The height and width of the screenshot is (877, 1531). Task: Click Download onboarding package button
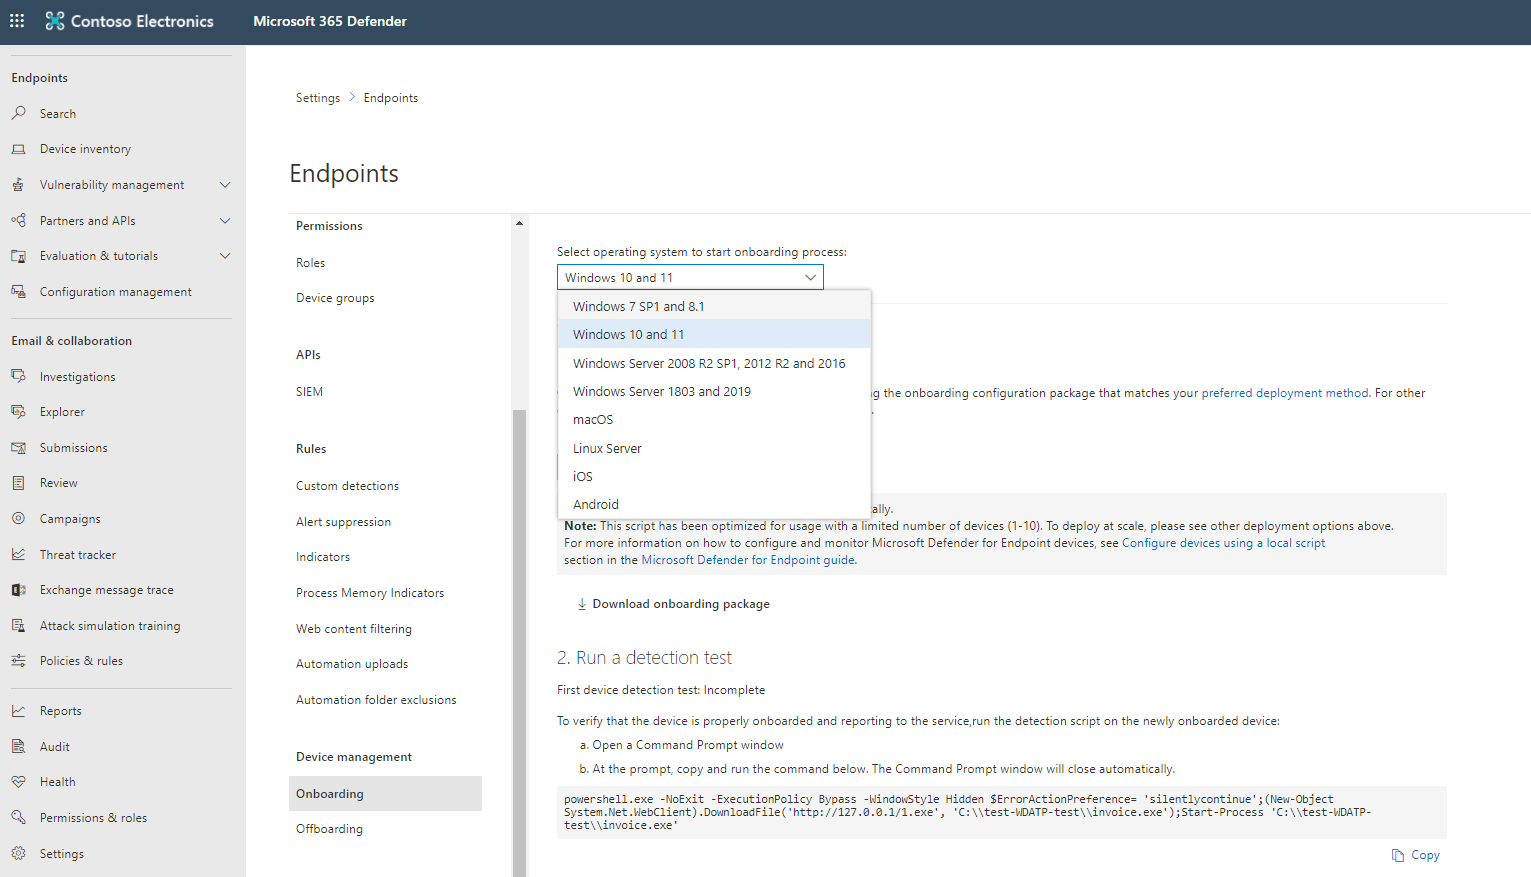[673, 604]
